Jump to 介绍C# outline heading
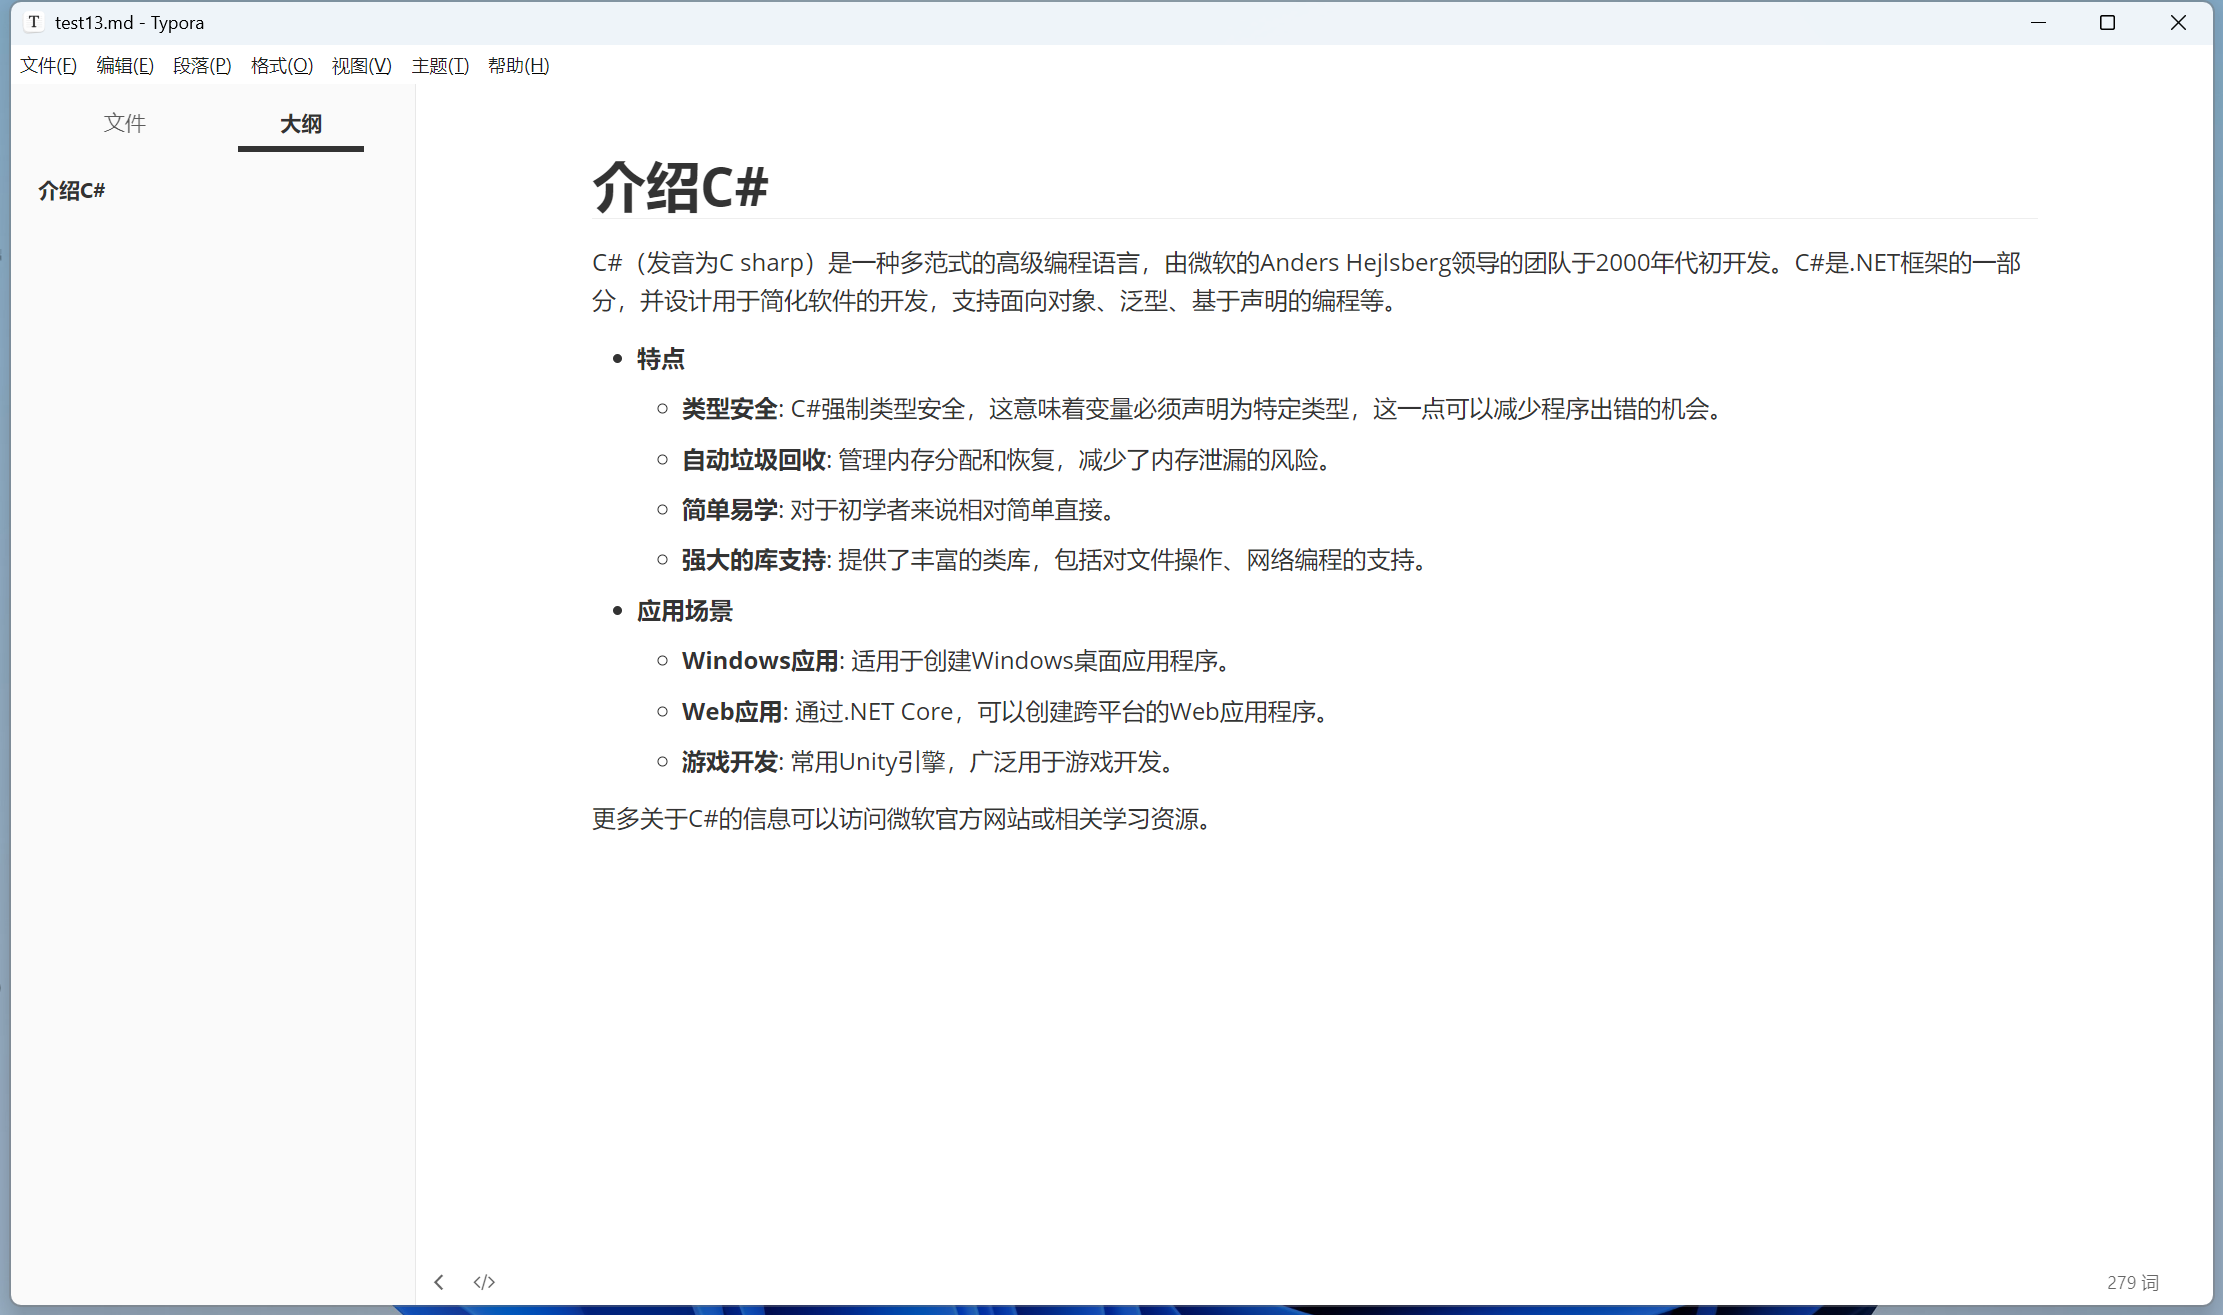2223x1315 pixels. (x=72, y=190)
